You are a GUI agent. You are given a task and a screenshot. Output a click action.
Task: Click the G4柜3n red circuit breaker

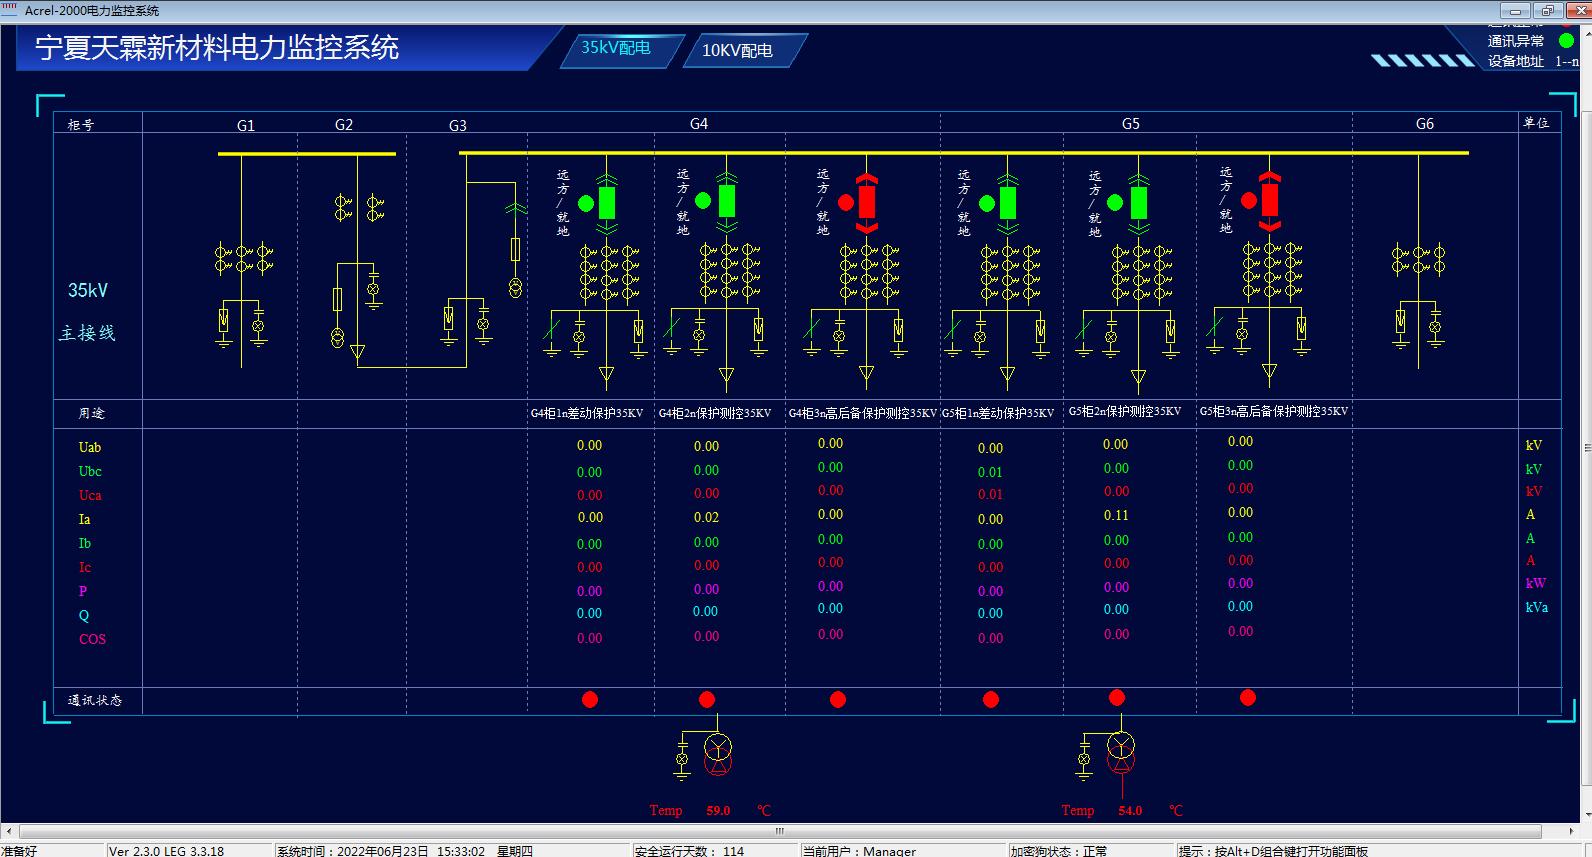click(x=867, y=202)
